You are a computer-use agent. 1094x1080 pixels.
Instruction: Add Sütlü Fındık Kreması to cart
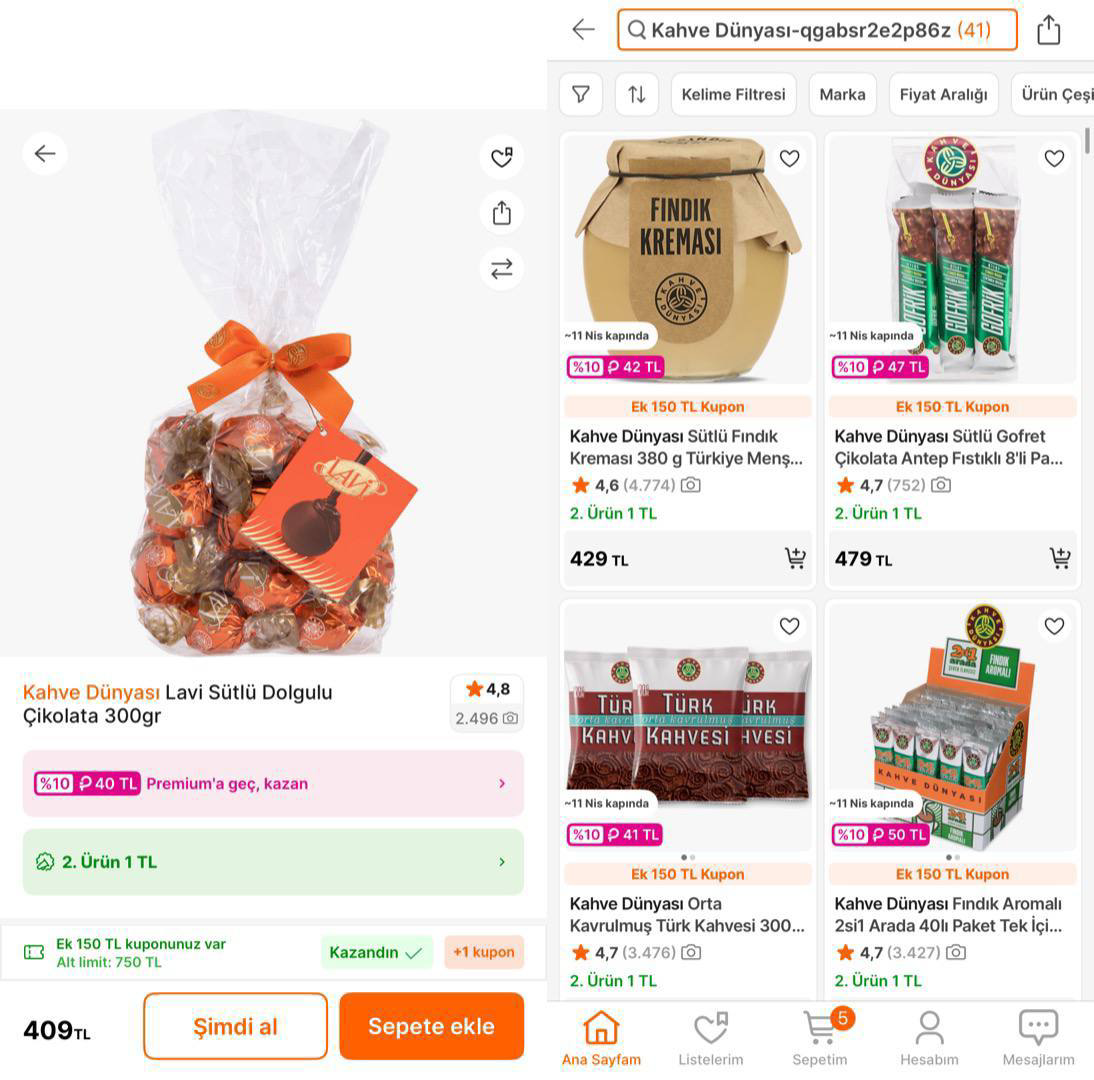click(x=795, y=558)
